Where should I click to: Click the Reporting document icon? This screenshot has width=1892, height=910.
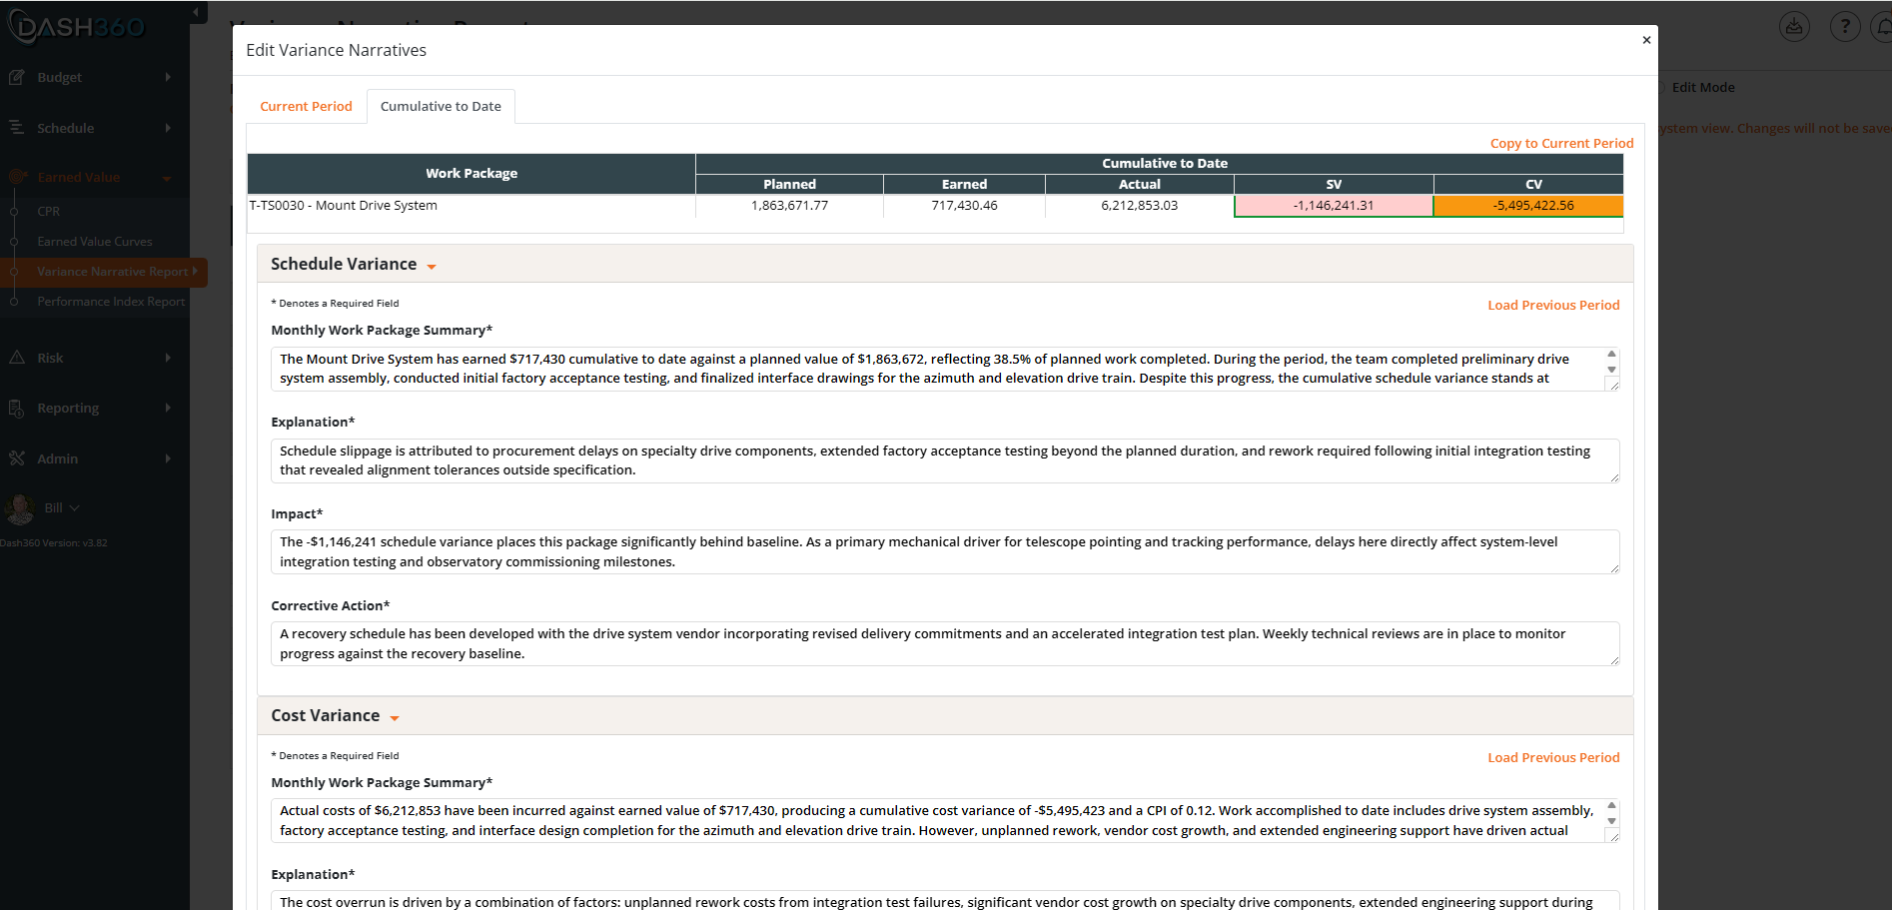[x=17, y=408]
